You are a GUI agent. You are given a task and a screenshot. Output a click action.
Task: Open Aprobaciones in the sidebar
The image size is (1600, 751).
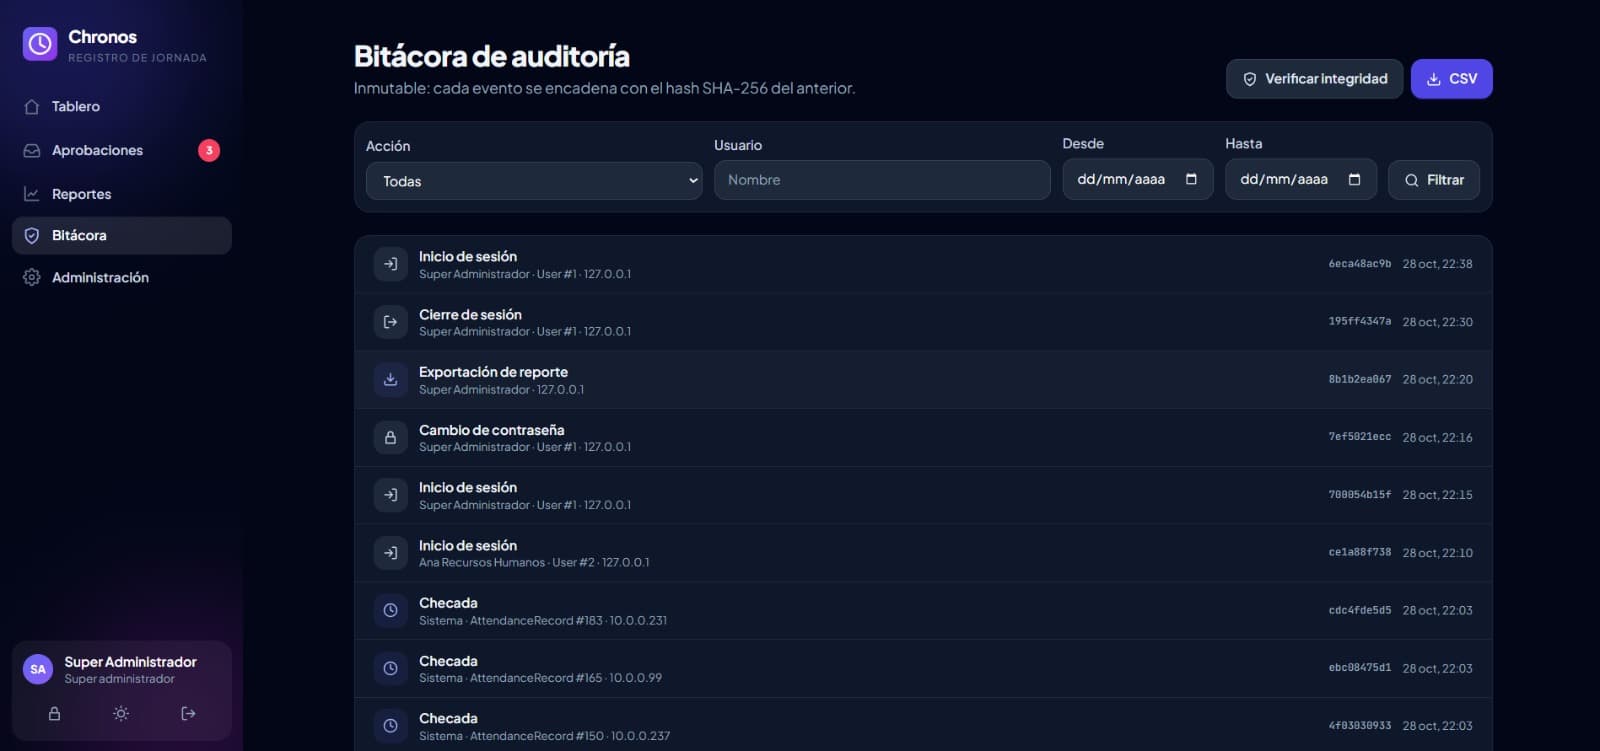click(122, 150)
